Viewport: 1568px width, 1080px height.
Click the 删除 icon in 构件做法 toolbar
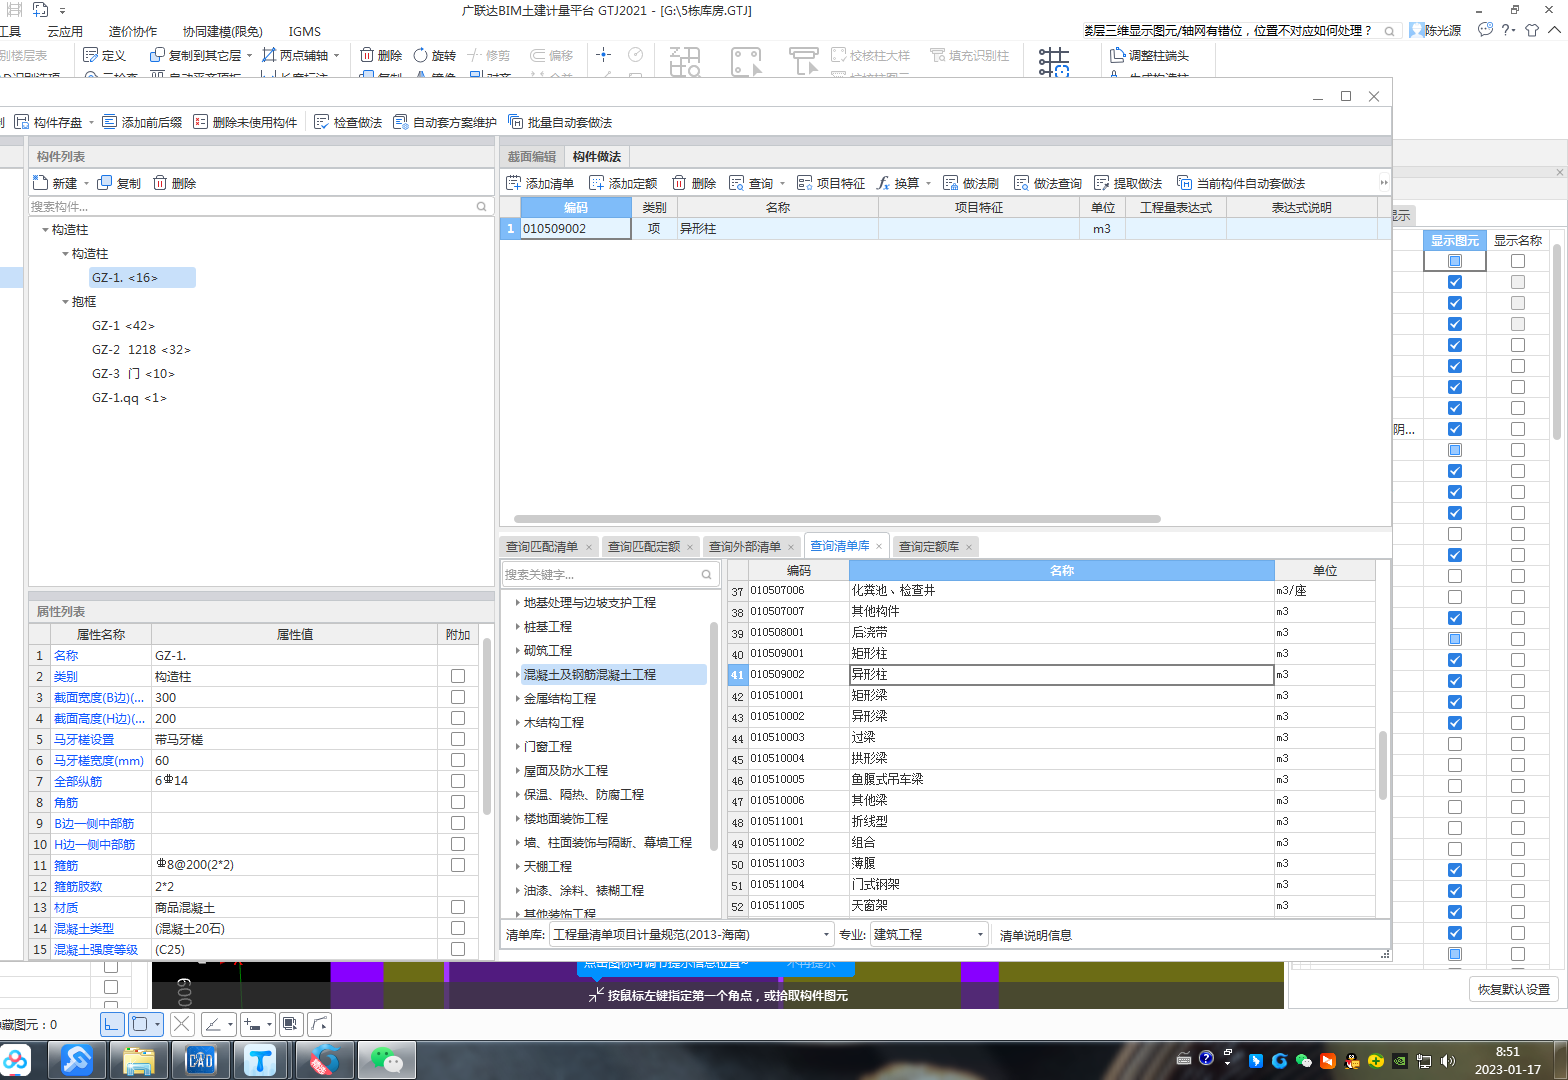[679, 183]
